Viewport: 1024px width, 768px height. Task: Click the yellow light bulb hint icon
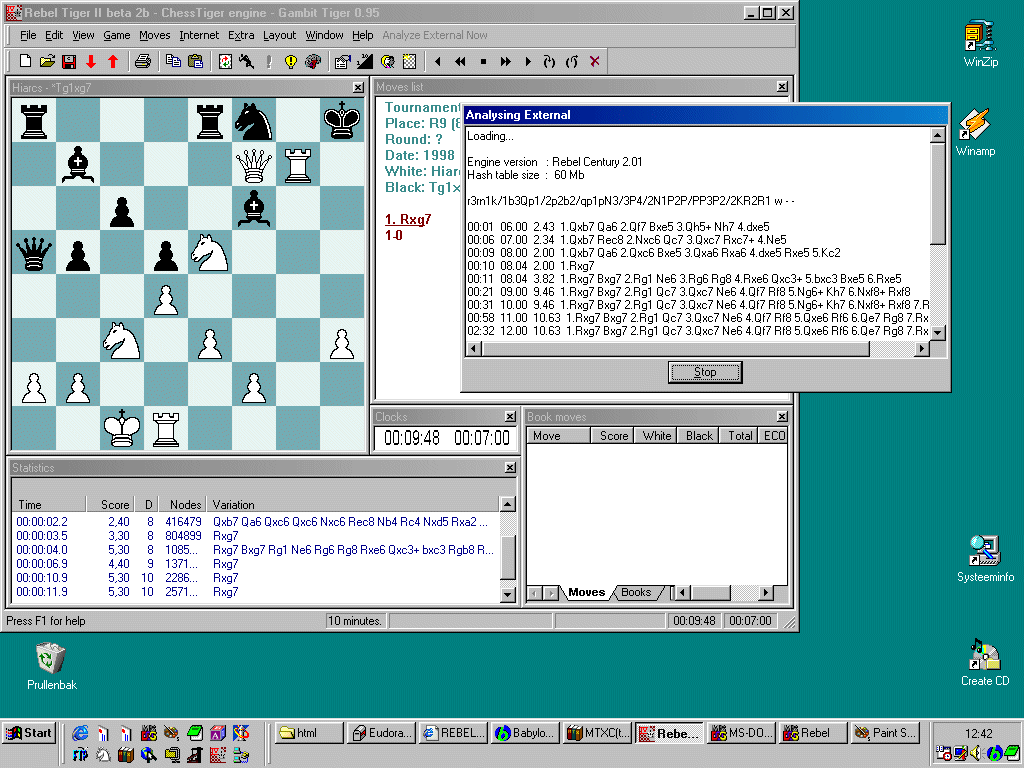[291, 61]
